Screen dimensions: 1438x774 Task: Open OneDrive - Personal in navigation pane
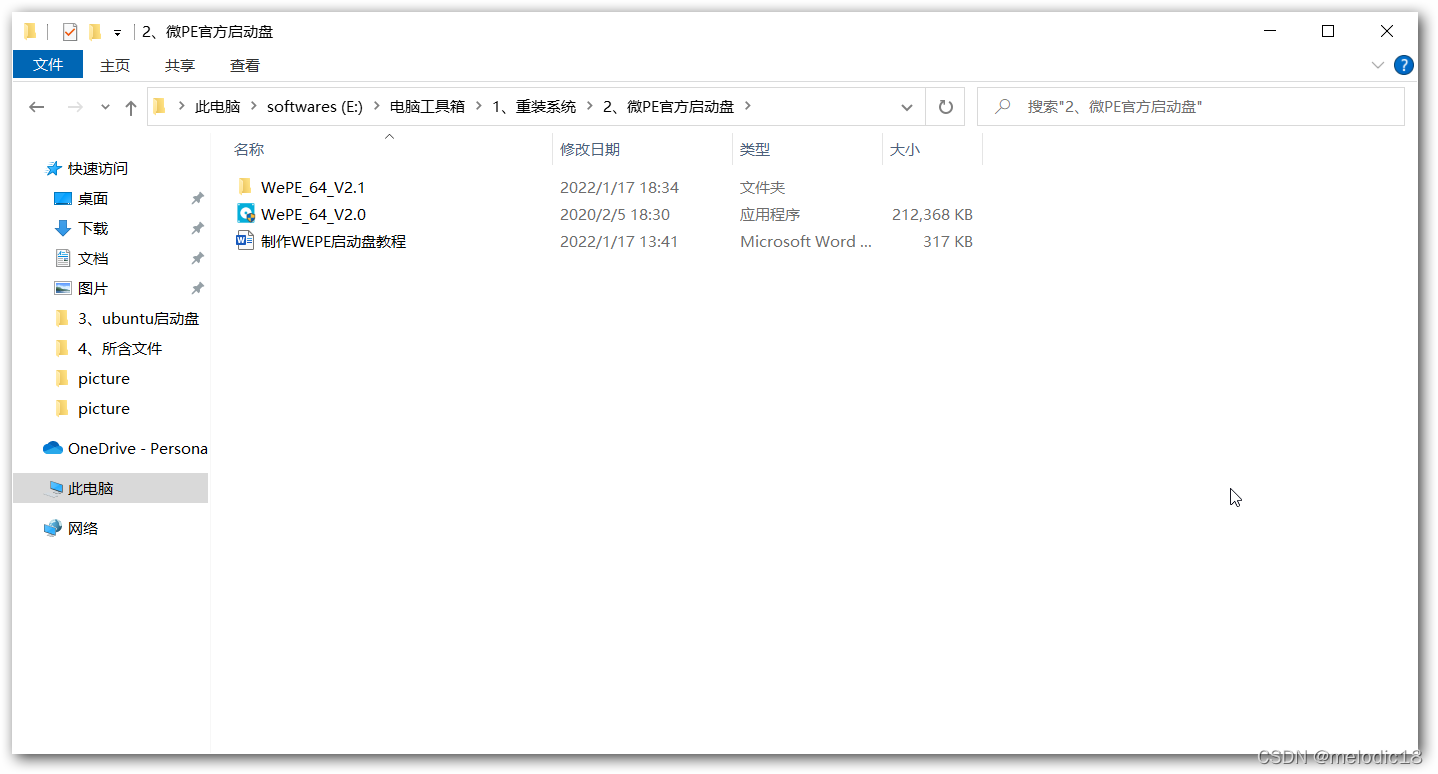pyautogui.click(x=137, y=448)
